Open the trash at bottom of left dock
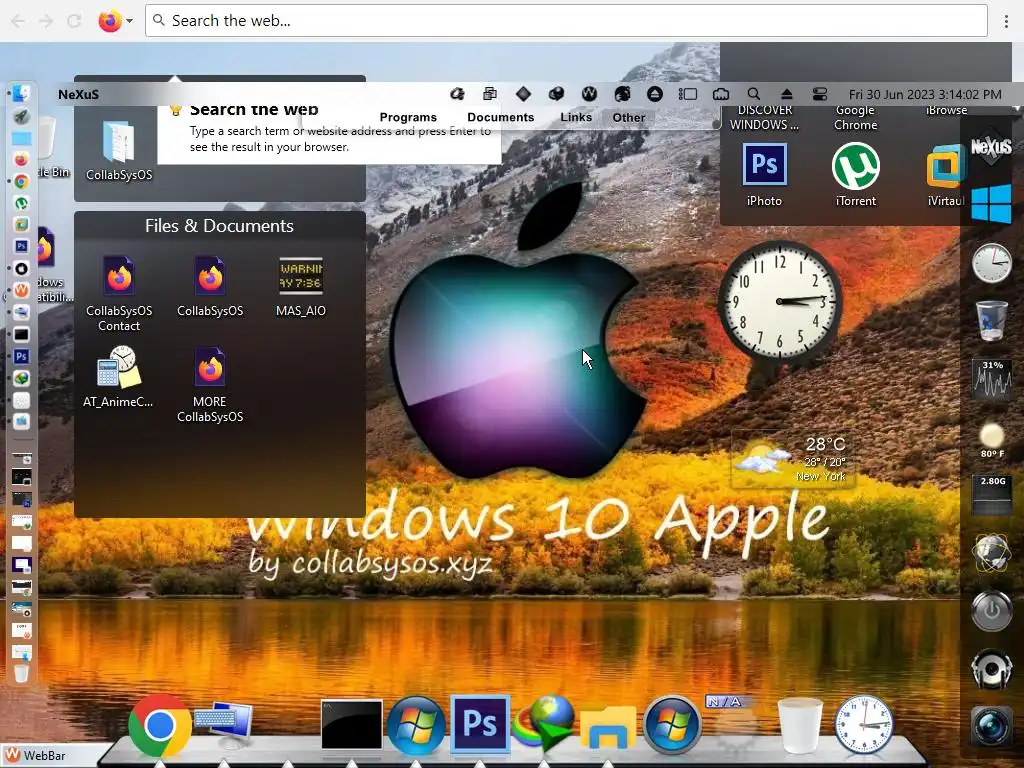1024x768 pixels. click(x=21, y=673)
